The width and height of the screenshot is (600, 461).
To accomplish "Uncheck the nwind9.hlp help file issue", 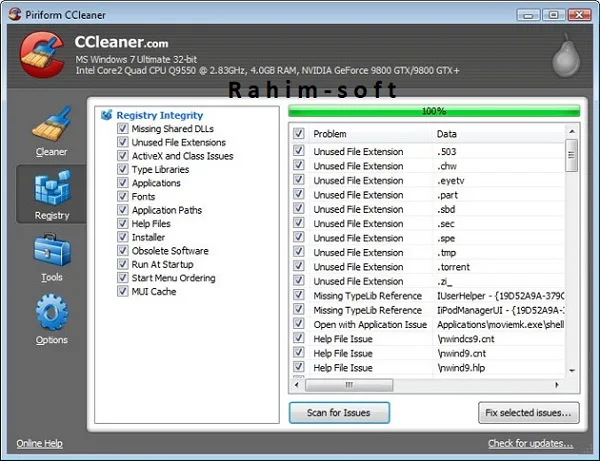I will point(298,367).
